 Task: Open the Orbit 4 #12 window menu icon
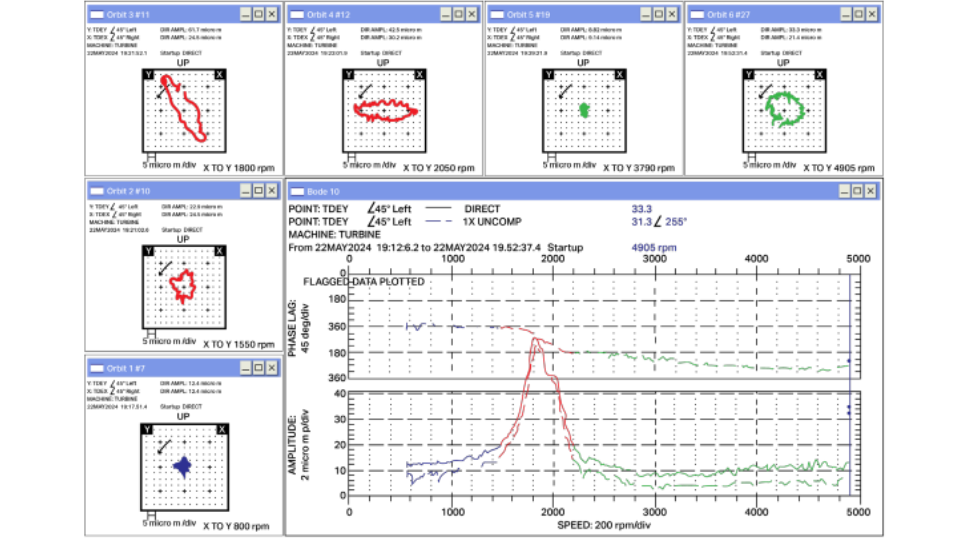coord(296,15)
